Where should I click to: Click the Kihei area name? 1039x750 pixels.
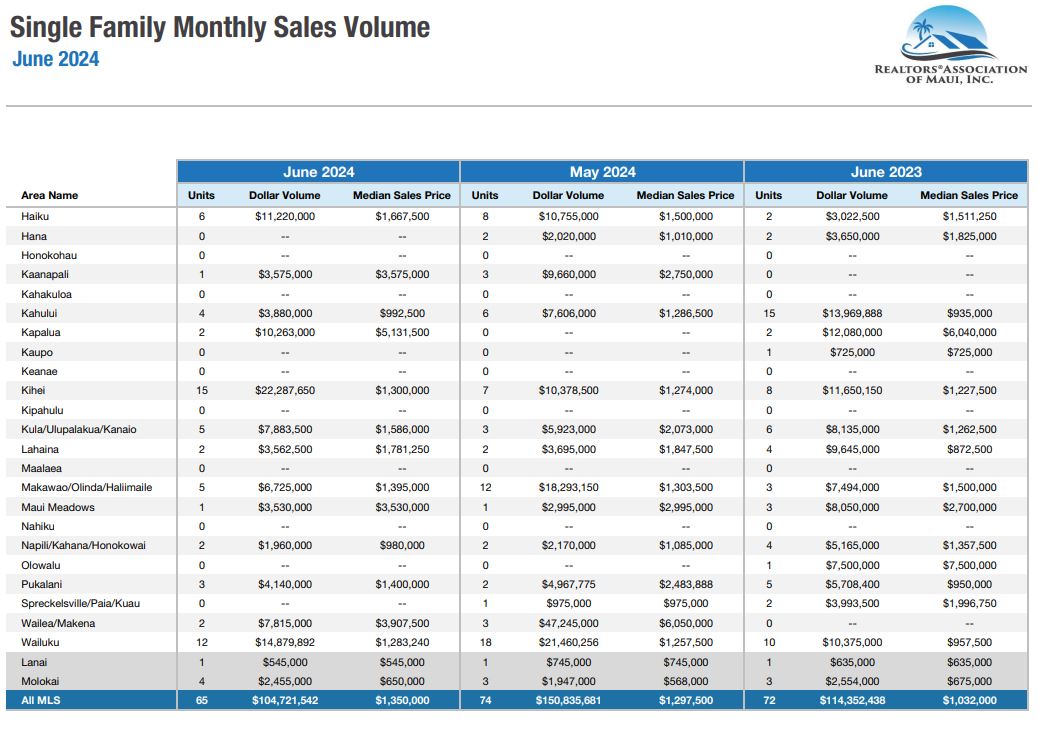tap(34, 391)
